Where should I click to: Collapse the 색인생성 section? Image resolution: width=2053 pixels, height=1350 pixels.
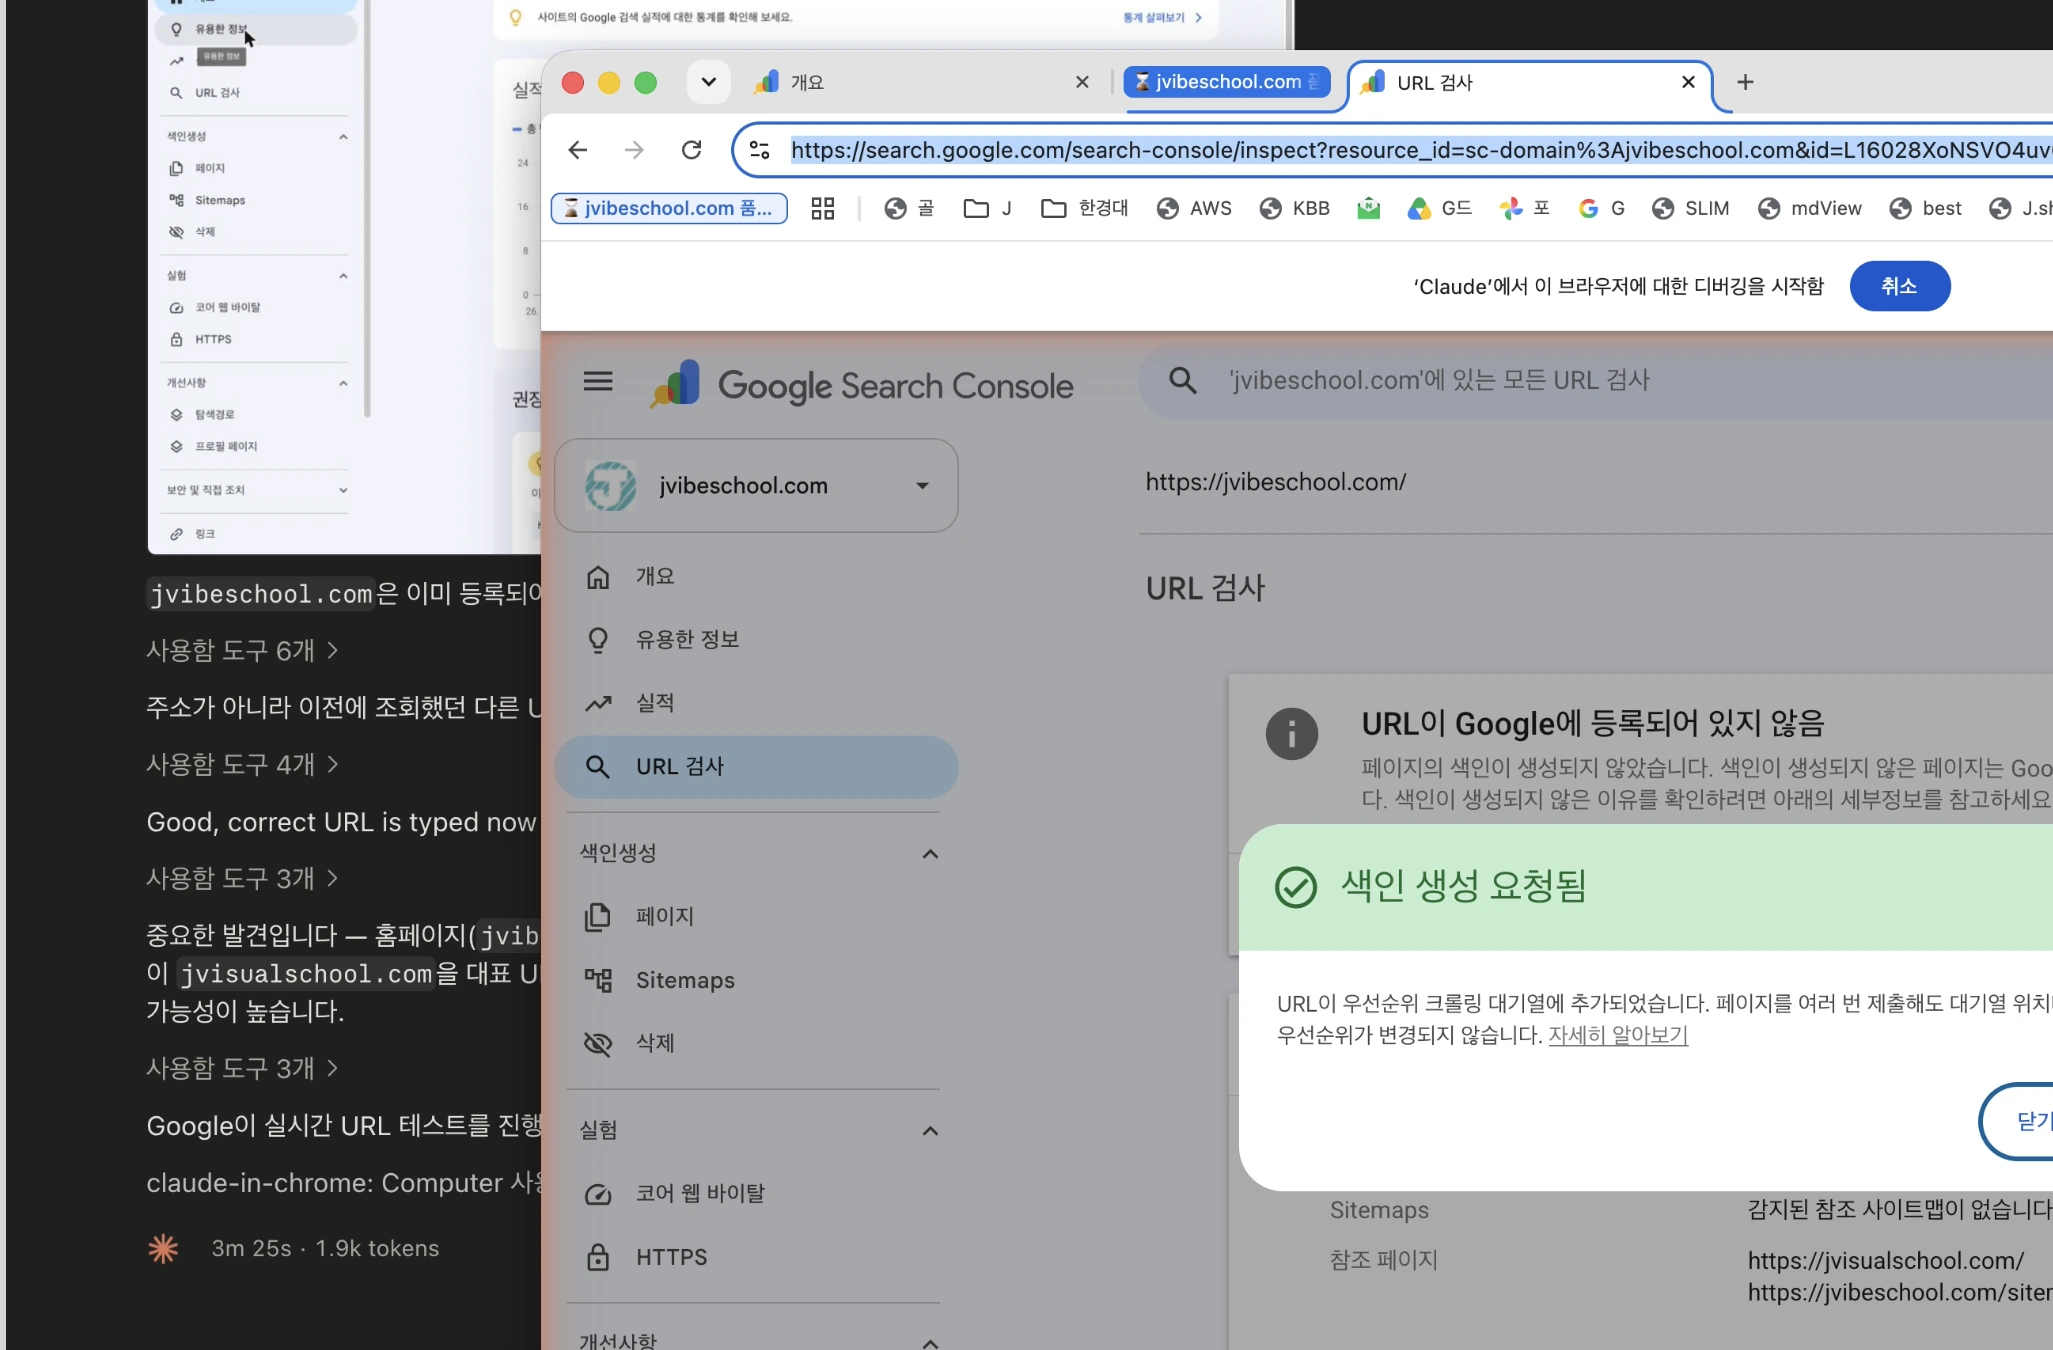click(930, 853)
